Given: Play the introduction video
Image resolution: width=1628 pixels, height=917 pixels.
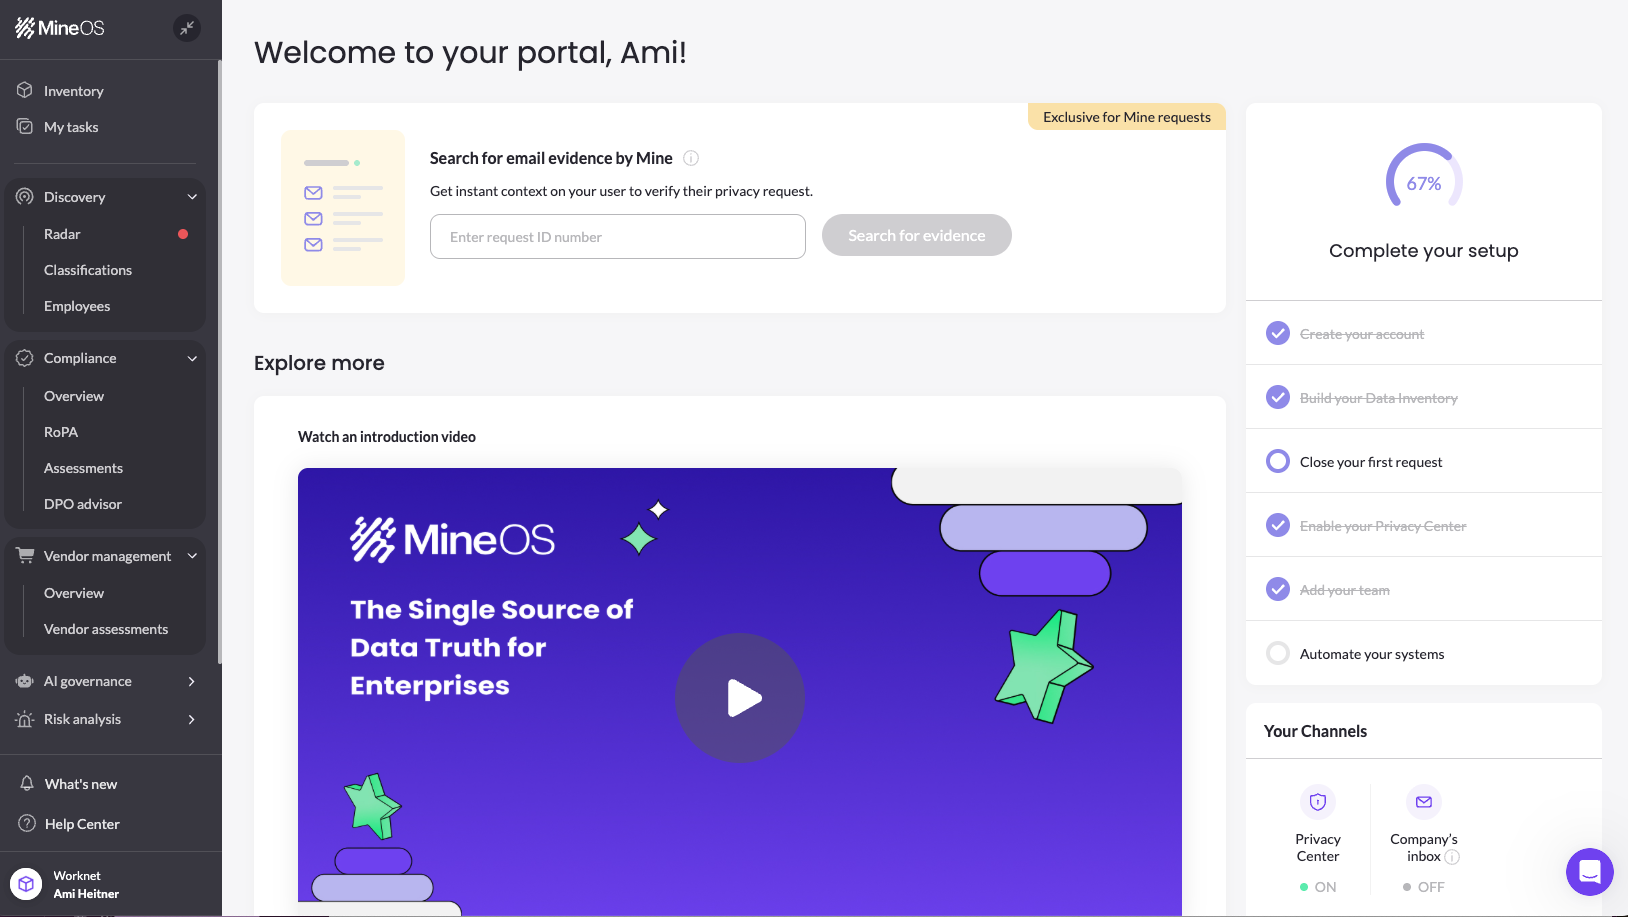Looking at the screenshot, I should (x=740, y=698).
